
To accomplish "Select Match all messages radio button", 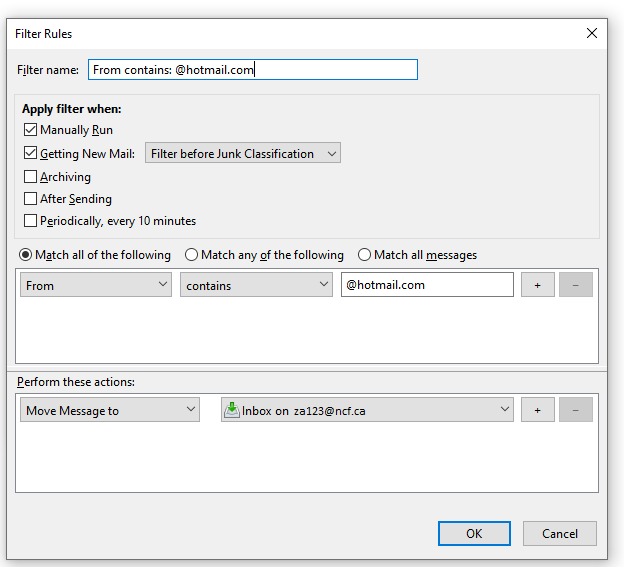I will point(364,255).
